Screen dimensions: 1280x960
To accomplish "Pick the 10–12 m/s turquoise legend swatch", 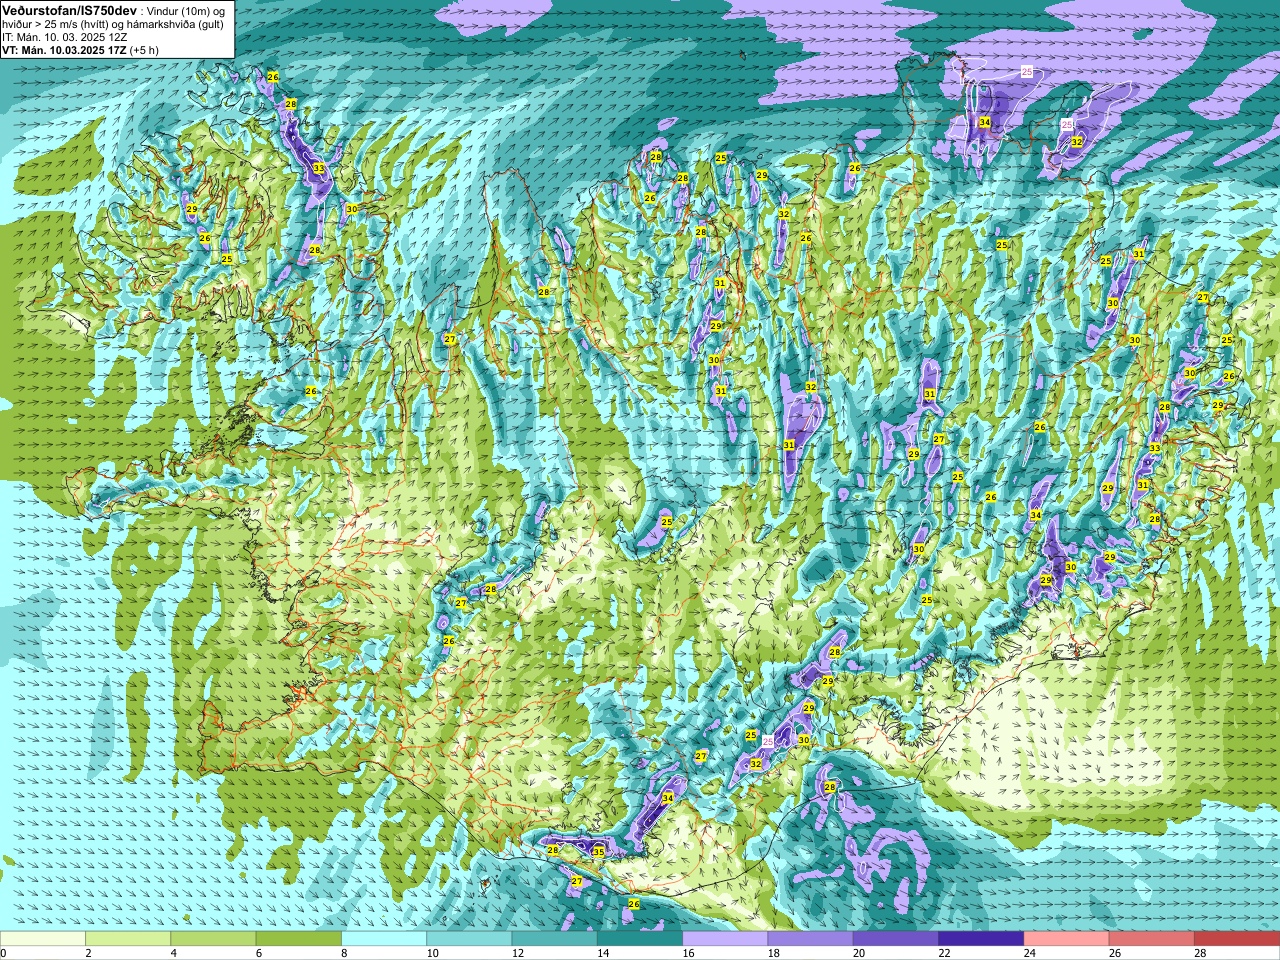I will pyautogui.click(x=469, y=939).
